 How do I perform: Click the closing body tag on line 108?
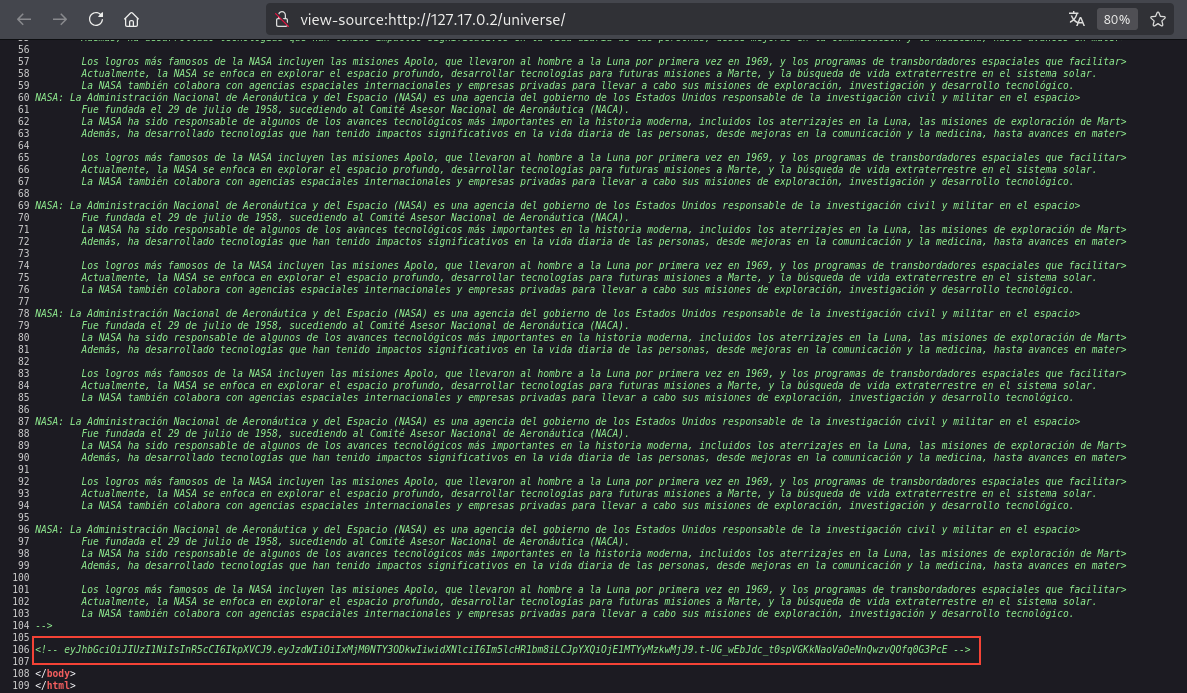pos(55,673)
